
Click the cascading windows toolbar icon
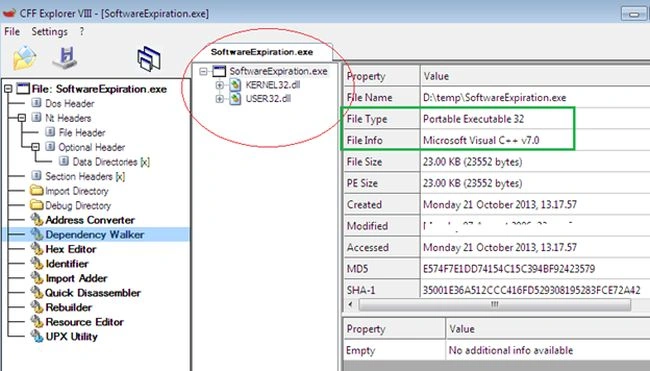click(x=149, y=58)
